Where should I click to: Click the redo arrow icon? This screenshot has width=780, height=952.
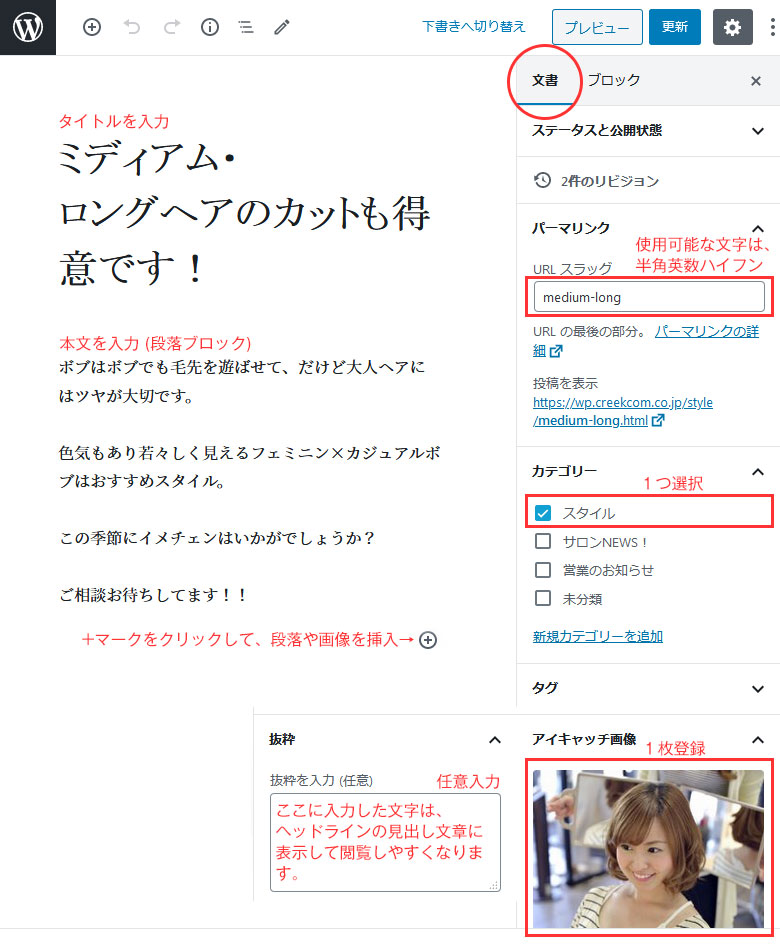click(172, 27)
